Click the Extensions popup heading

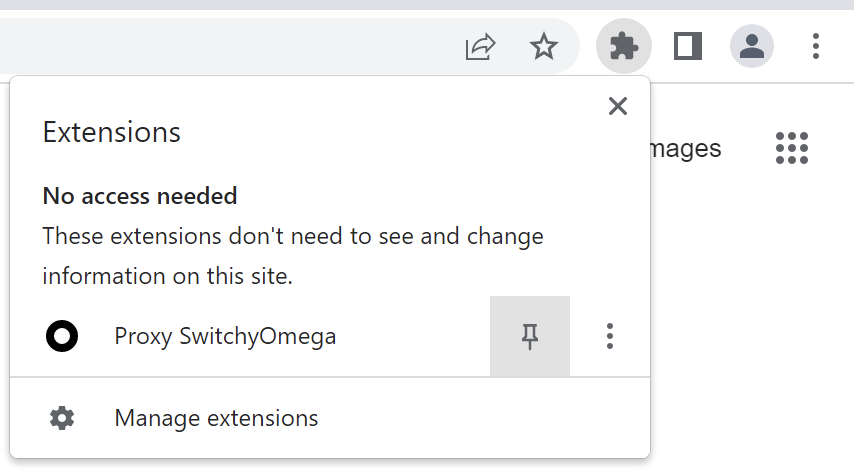pos(111,132)
